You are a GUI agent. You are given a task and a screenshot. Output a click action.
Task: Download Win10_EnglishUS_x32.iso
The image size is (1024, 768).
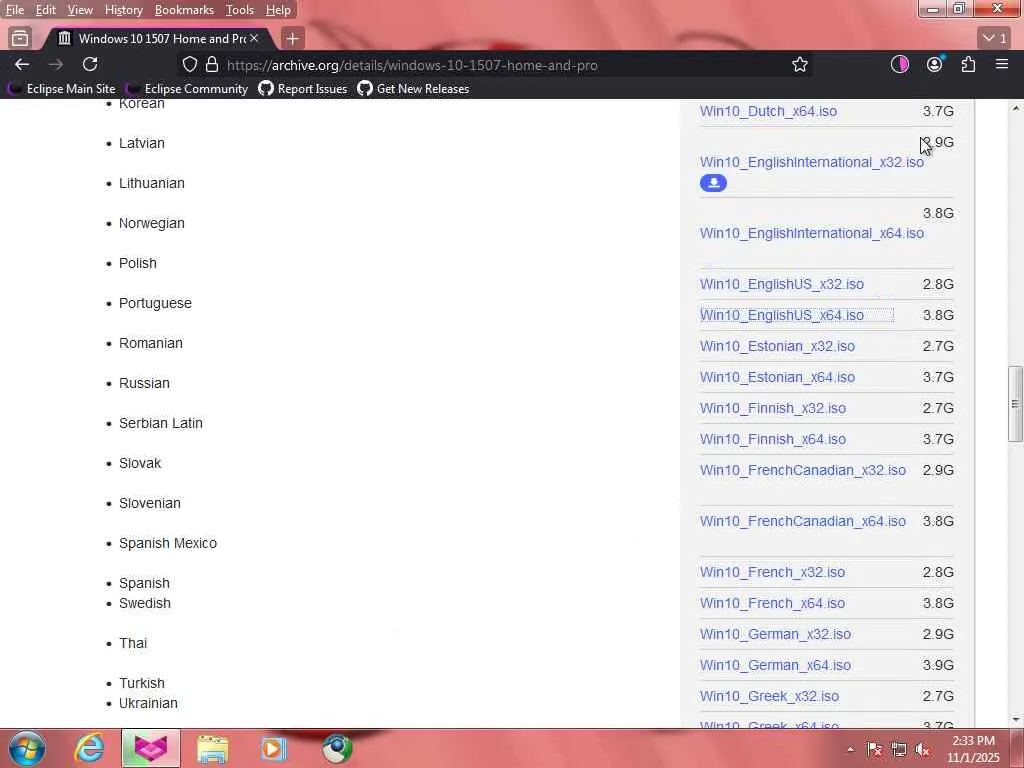pyautogui.click(x=782, y=284)
